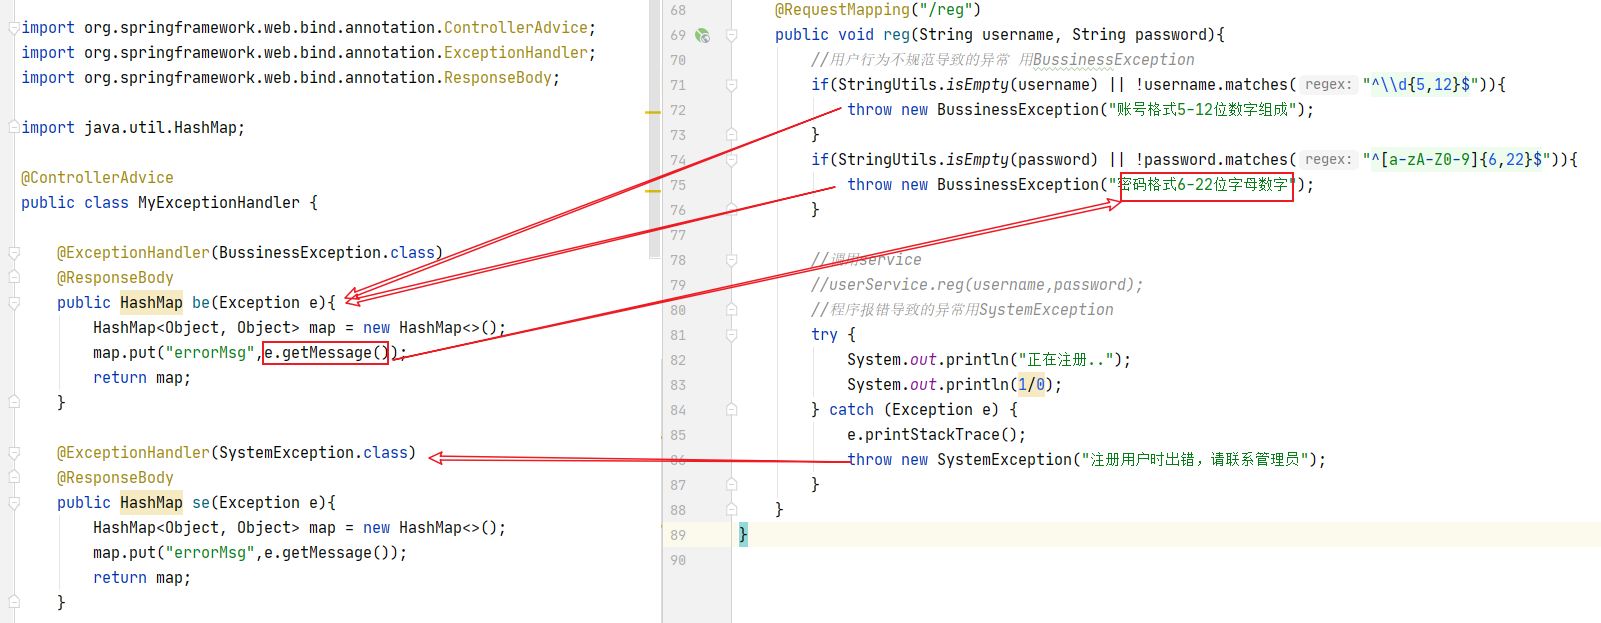This screenshot has width=1601, height=623.
Task: Collapse the try block fold marker on line 81
Action: point(731,335)
